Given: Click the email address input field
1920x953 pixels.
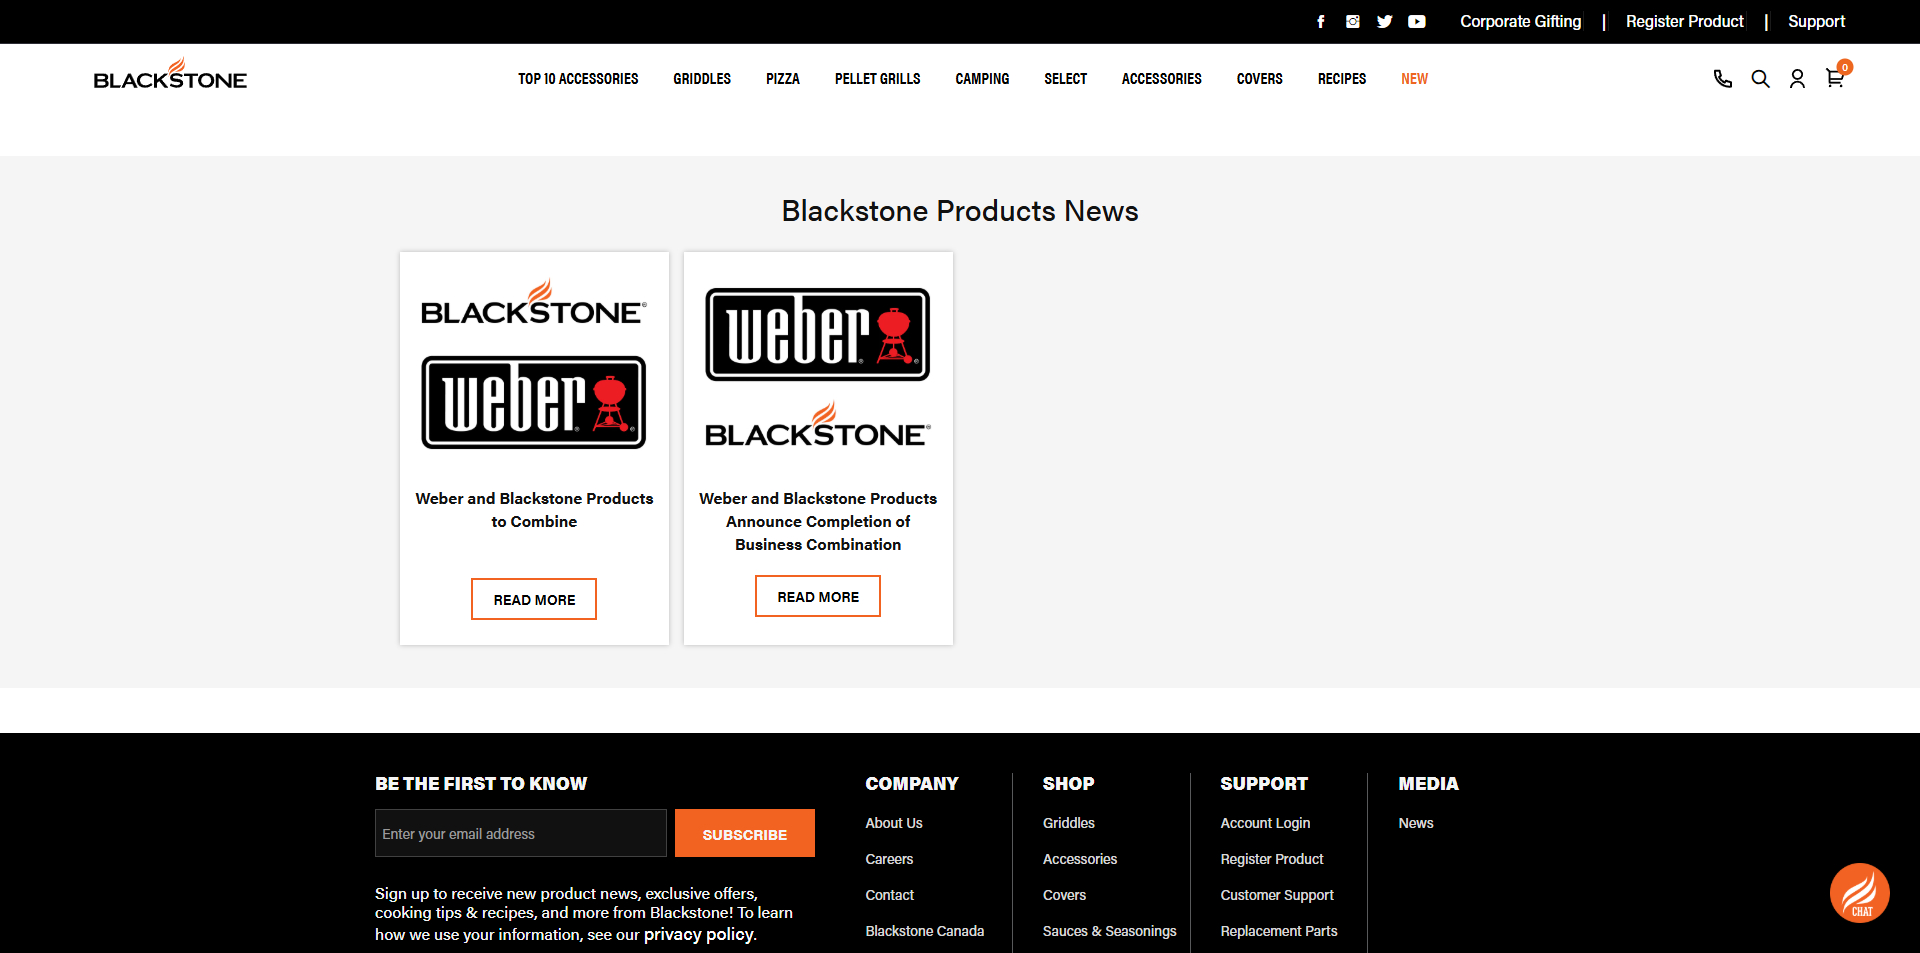Looking at the screenshot, I should point(520,833).
